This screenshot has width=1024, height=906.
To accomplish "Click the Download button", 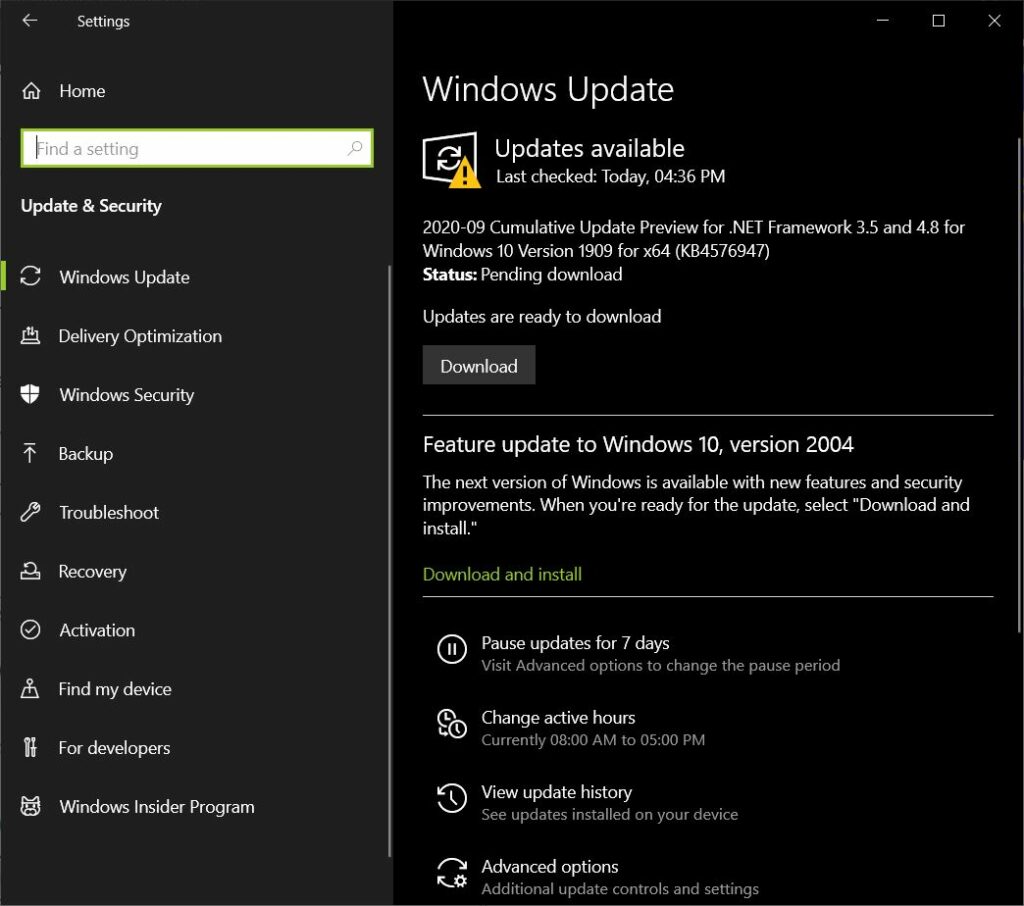I will [x=479, y=365].
